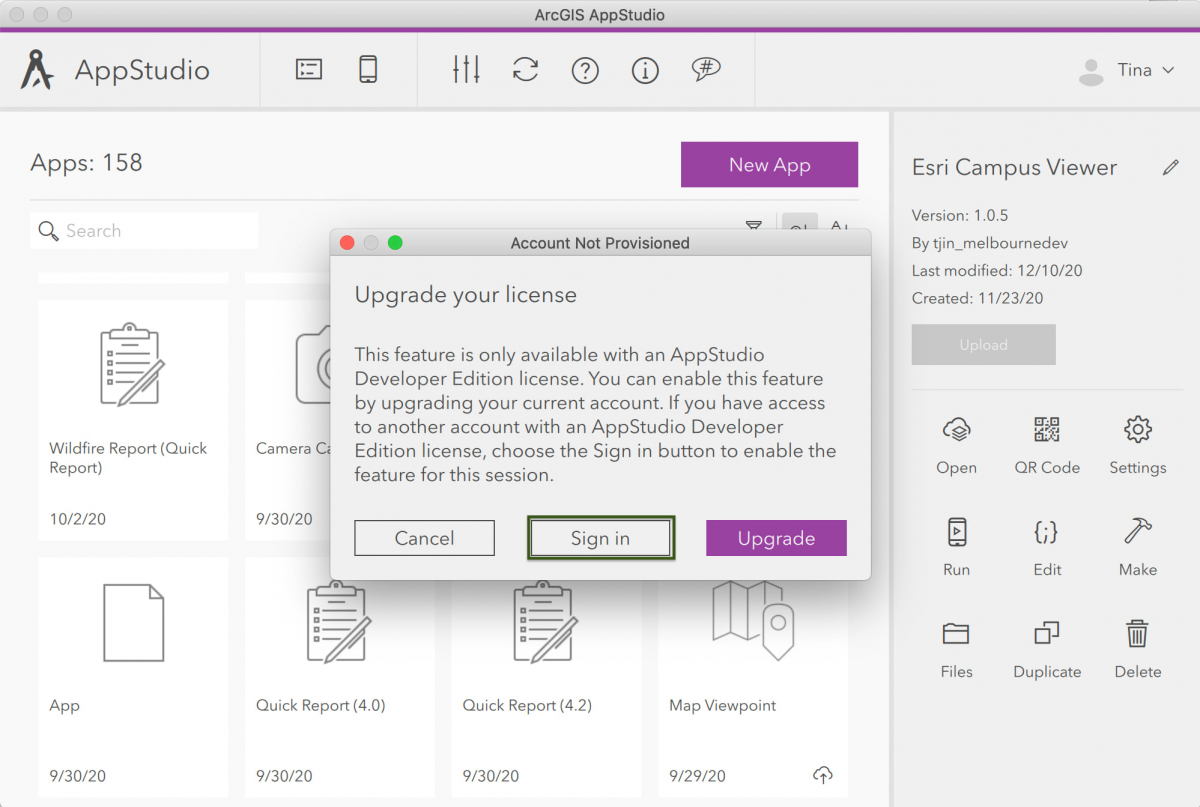
Task: Open the filter funnel icon above app gallery
Action: coord(754,228)
